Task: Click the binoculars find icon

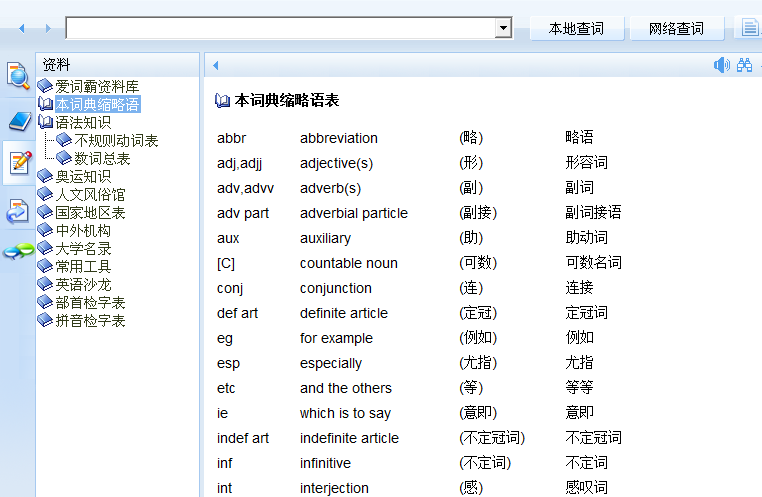Action: [x=745, y=66]
